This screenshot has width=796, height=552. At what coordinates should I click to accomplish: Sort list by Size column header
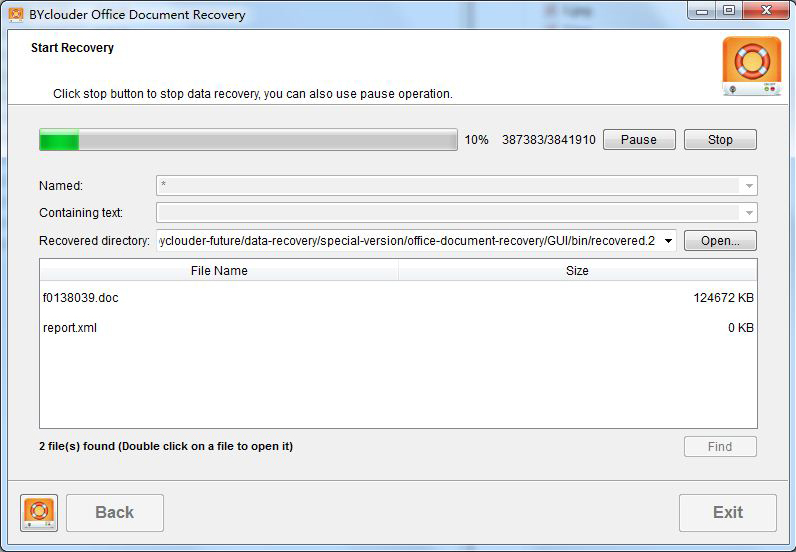(577, 271)
